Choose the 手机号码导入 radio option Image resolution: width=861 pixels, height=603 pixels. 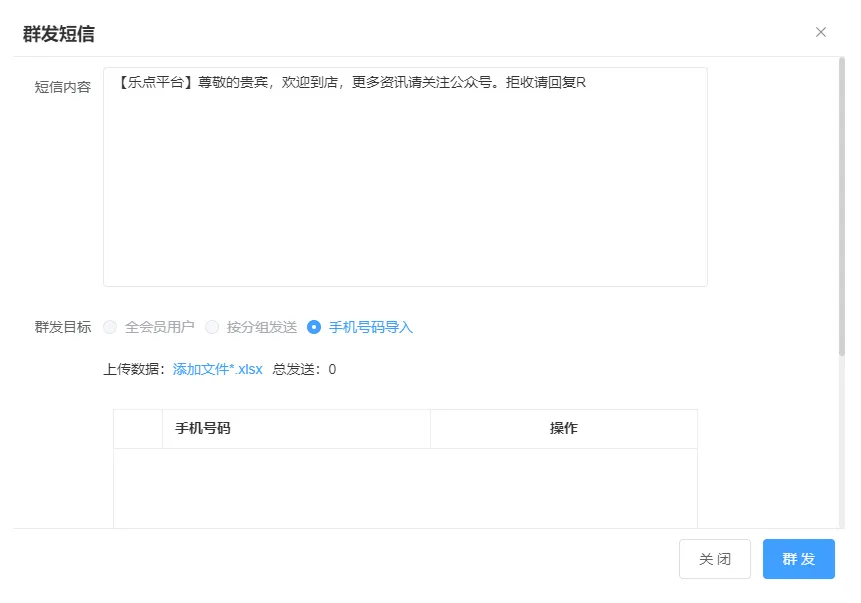tap(314, 327)
